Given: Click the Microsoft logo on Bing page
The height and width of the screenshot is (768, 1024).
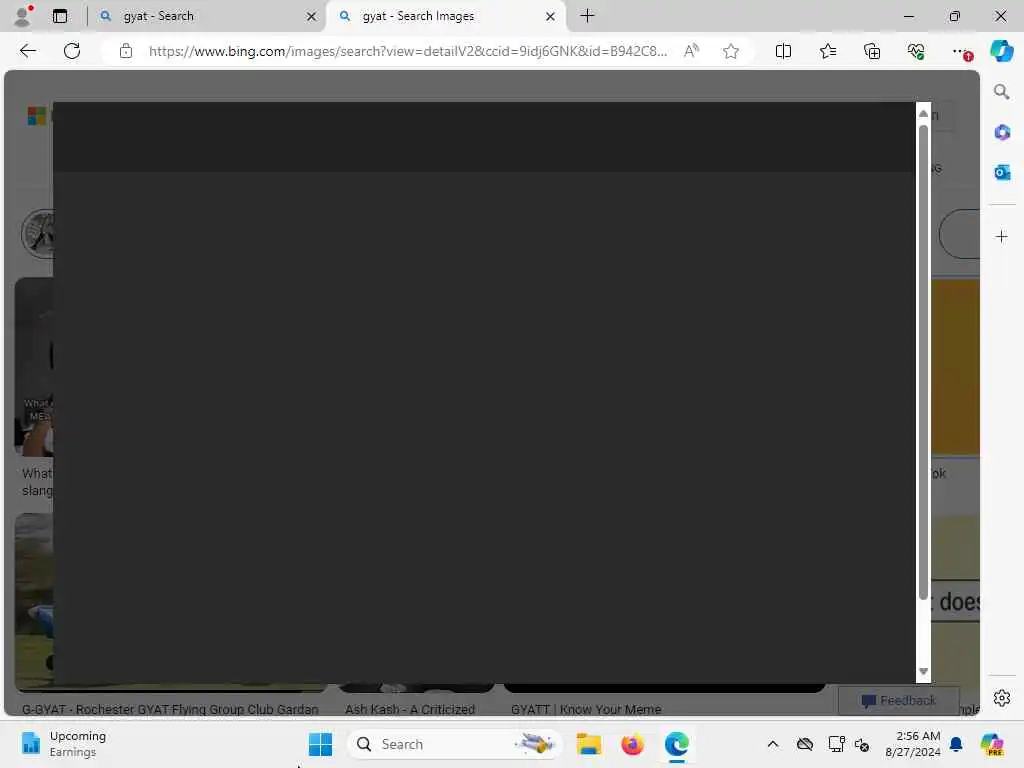Looking at the screenshot, I should (37, 116).
